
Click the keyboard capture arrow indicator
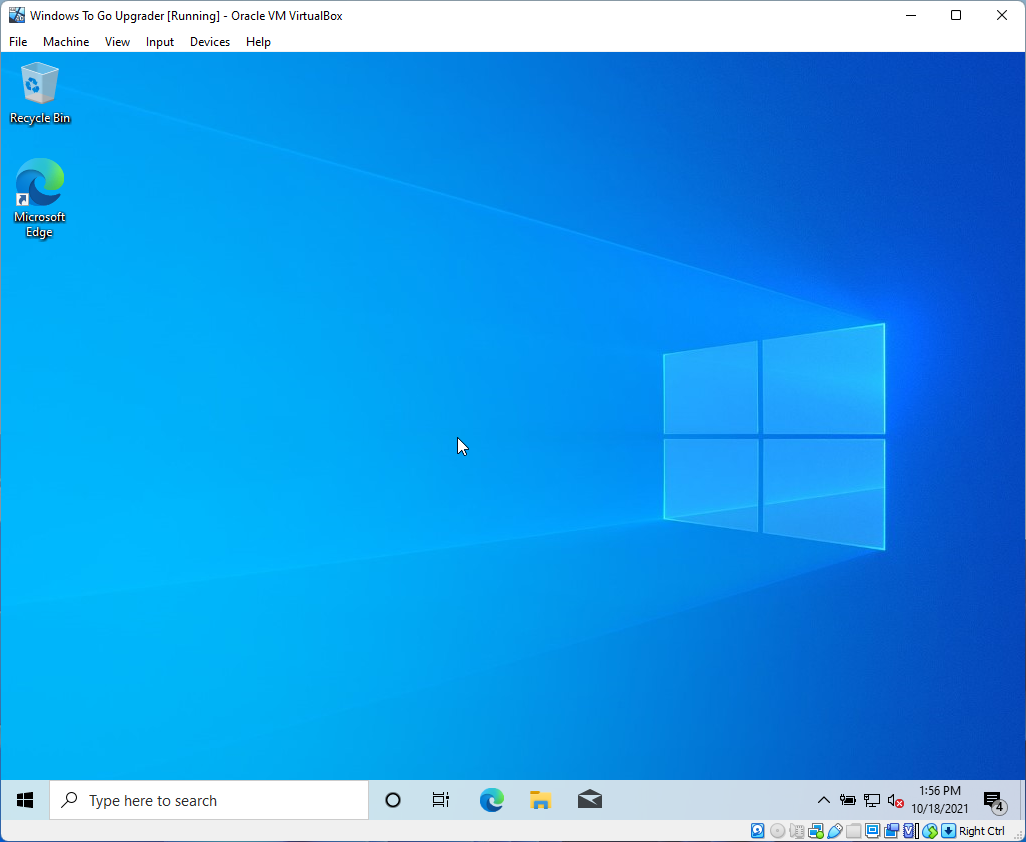[948, 831]
